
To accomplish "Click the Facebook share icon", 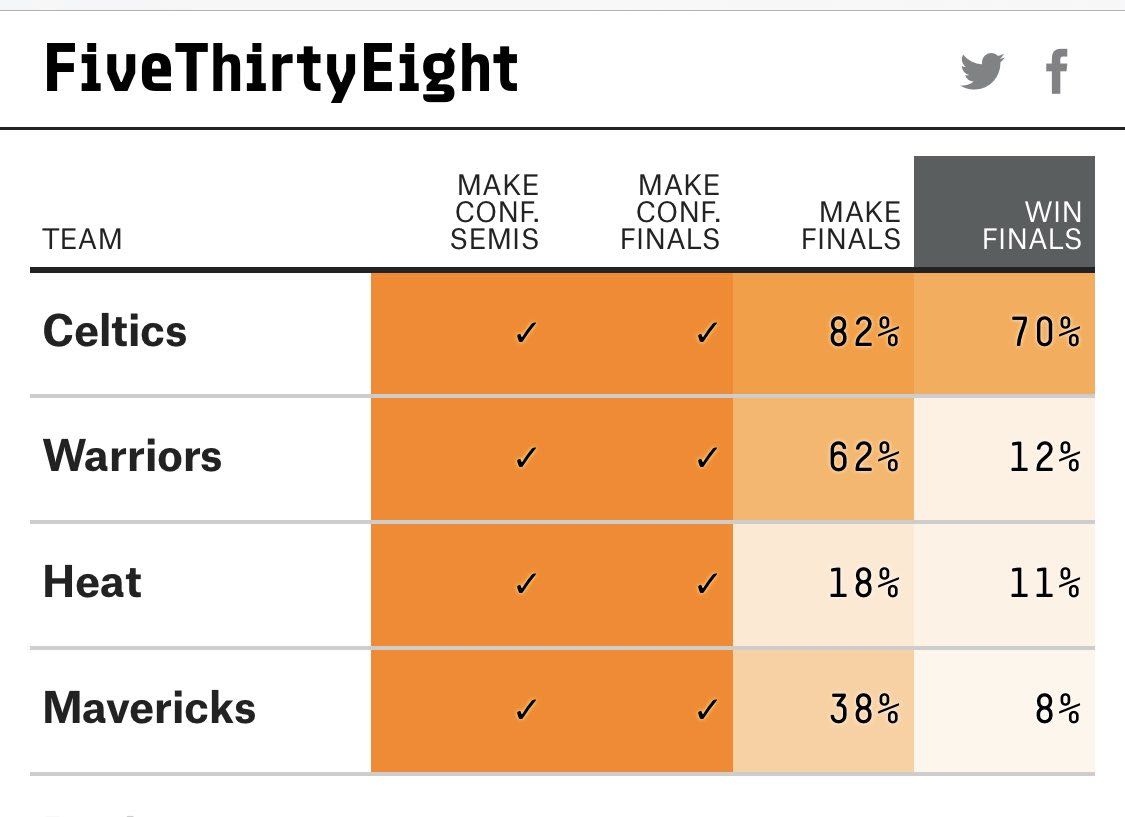I will [1056, 71].
